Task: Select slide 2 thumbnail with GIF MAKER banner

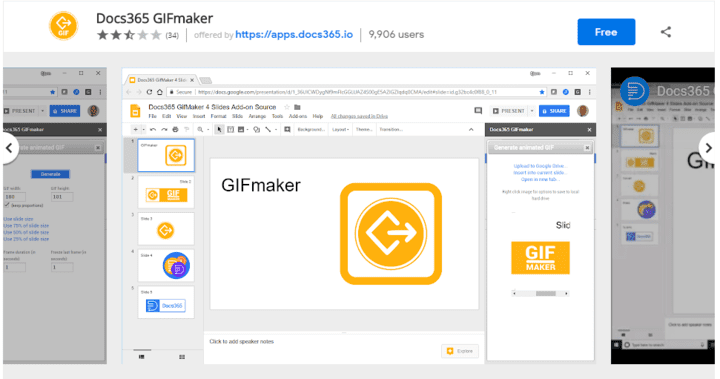Action: coord(166,192)
